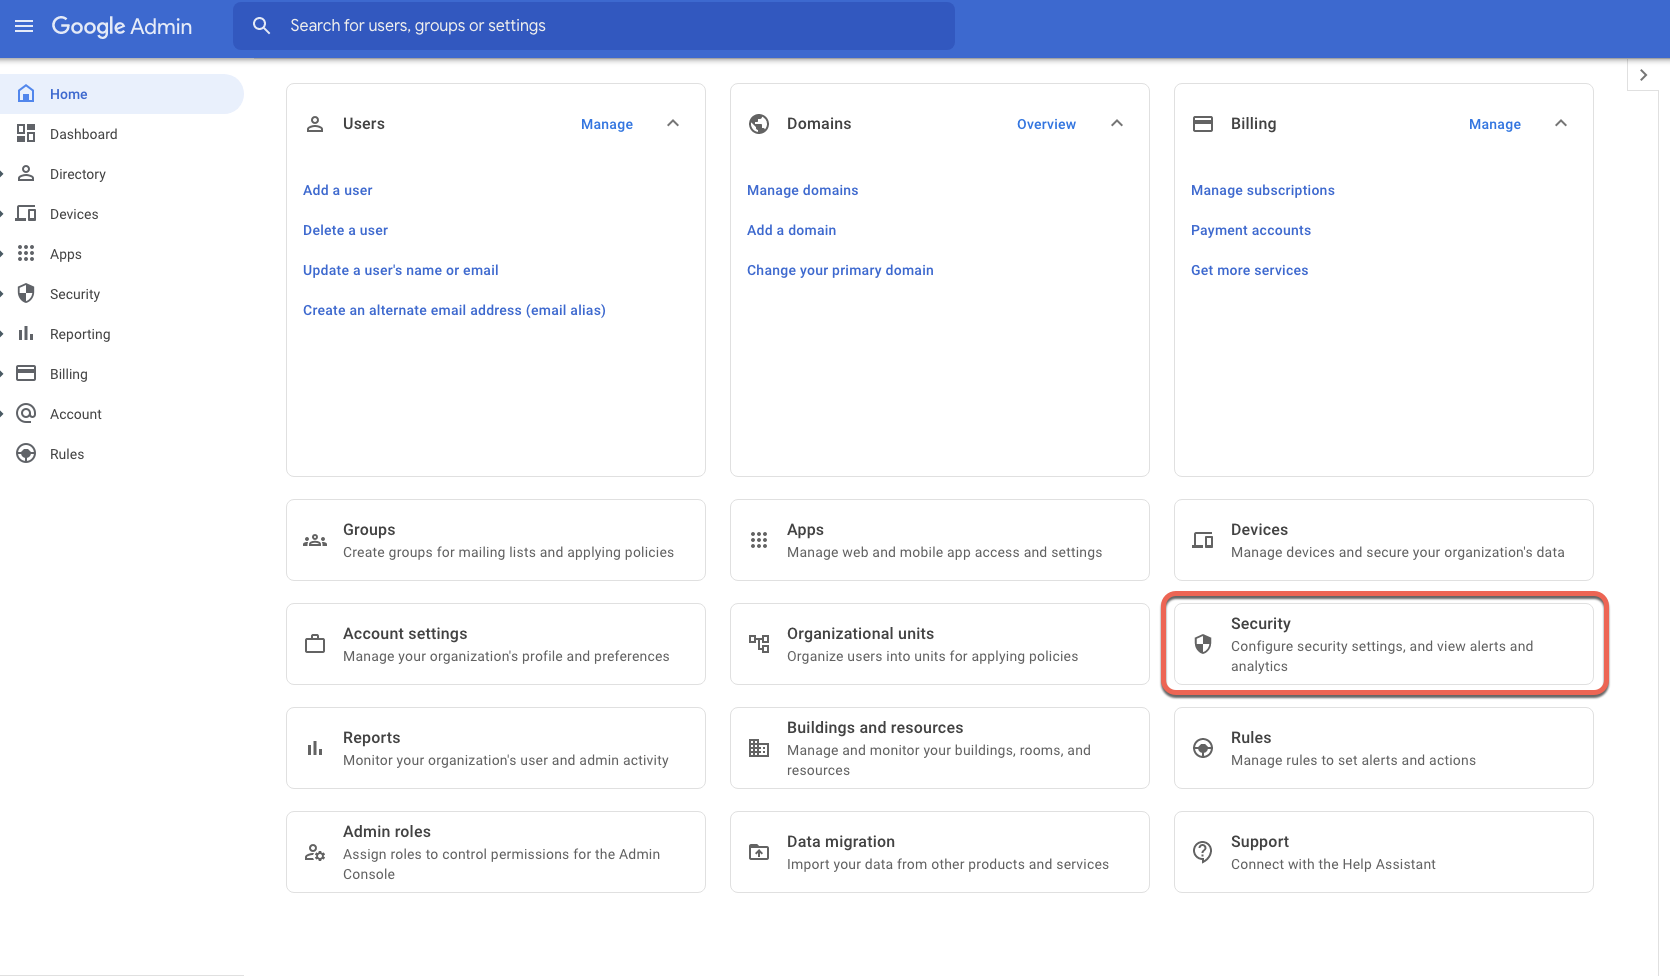
Task: Open the hamburger main menu
Action: click(x=24, y=26)
